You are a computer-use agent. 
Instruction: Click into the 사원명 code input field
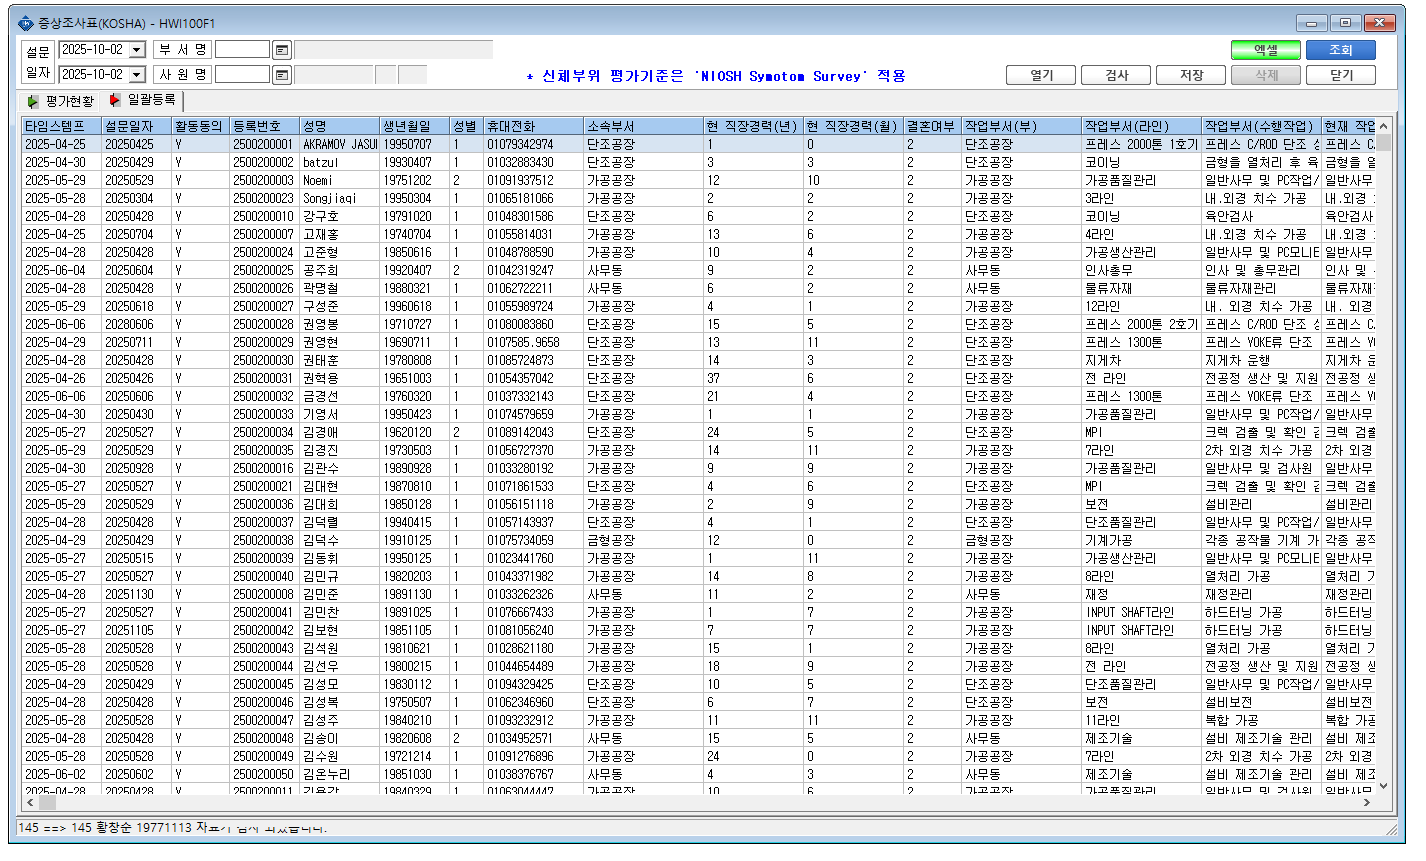pyautogui.click(x=242, y=75)
